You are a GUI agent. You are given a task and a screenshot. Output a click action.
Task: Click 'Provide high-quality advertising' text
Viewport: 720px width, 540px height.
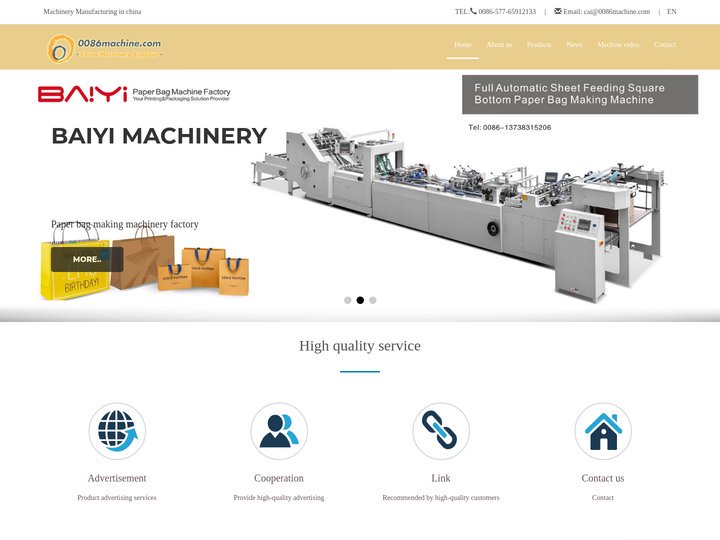279,498
